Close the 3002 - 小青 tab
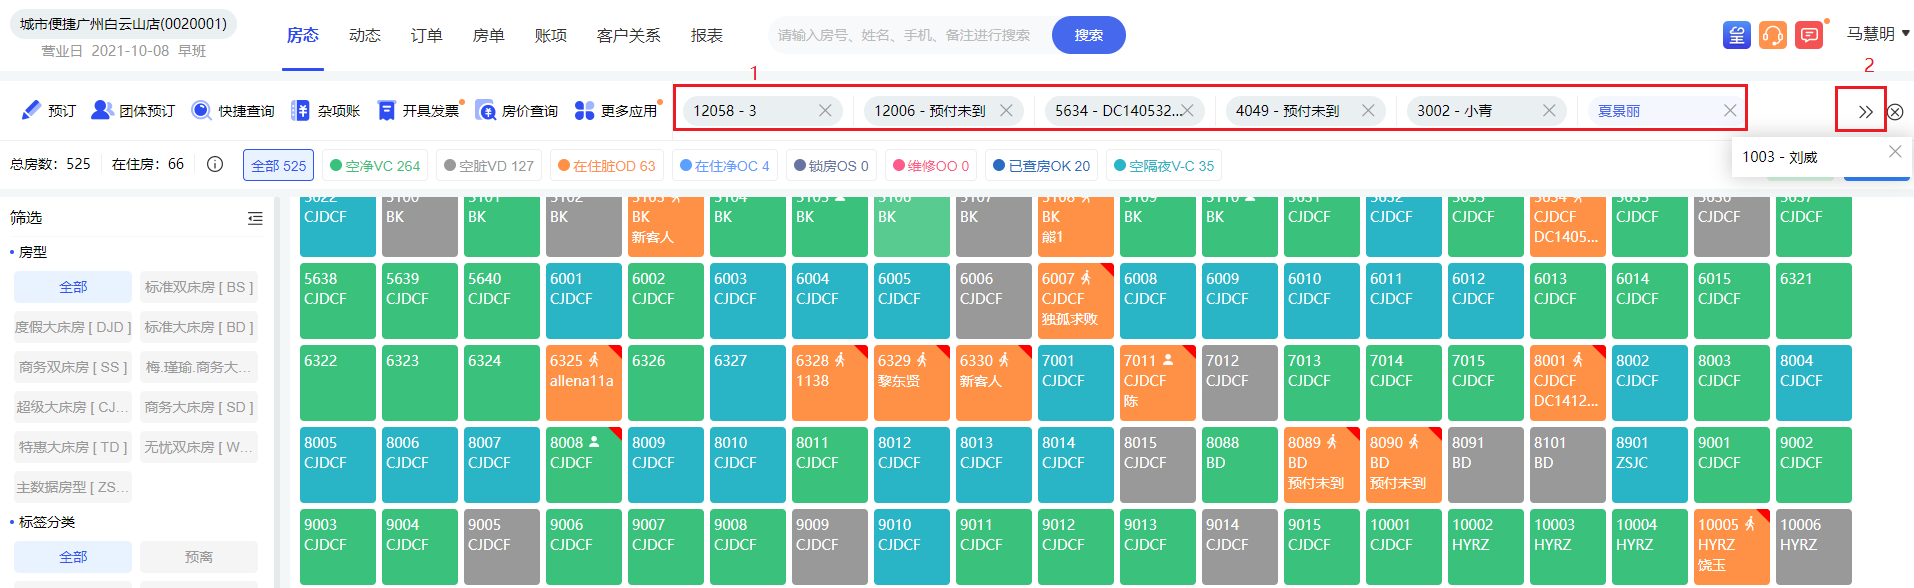The width and height of the screenshot is (1914, 588). click(x=1549, y=111)
